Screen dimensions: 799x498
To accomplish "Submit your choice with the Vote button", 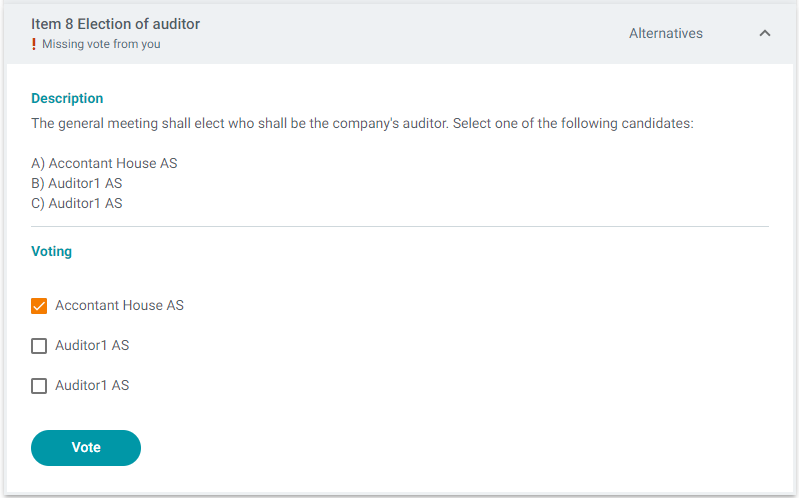I will (86, 448).
